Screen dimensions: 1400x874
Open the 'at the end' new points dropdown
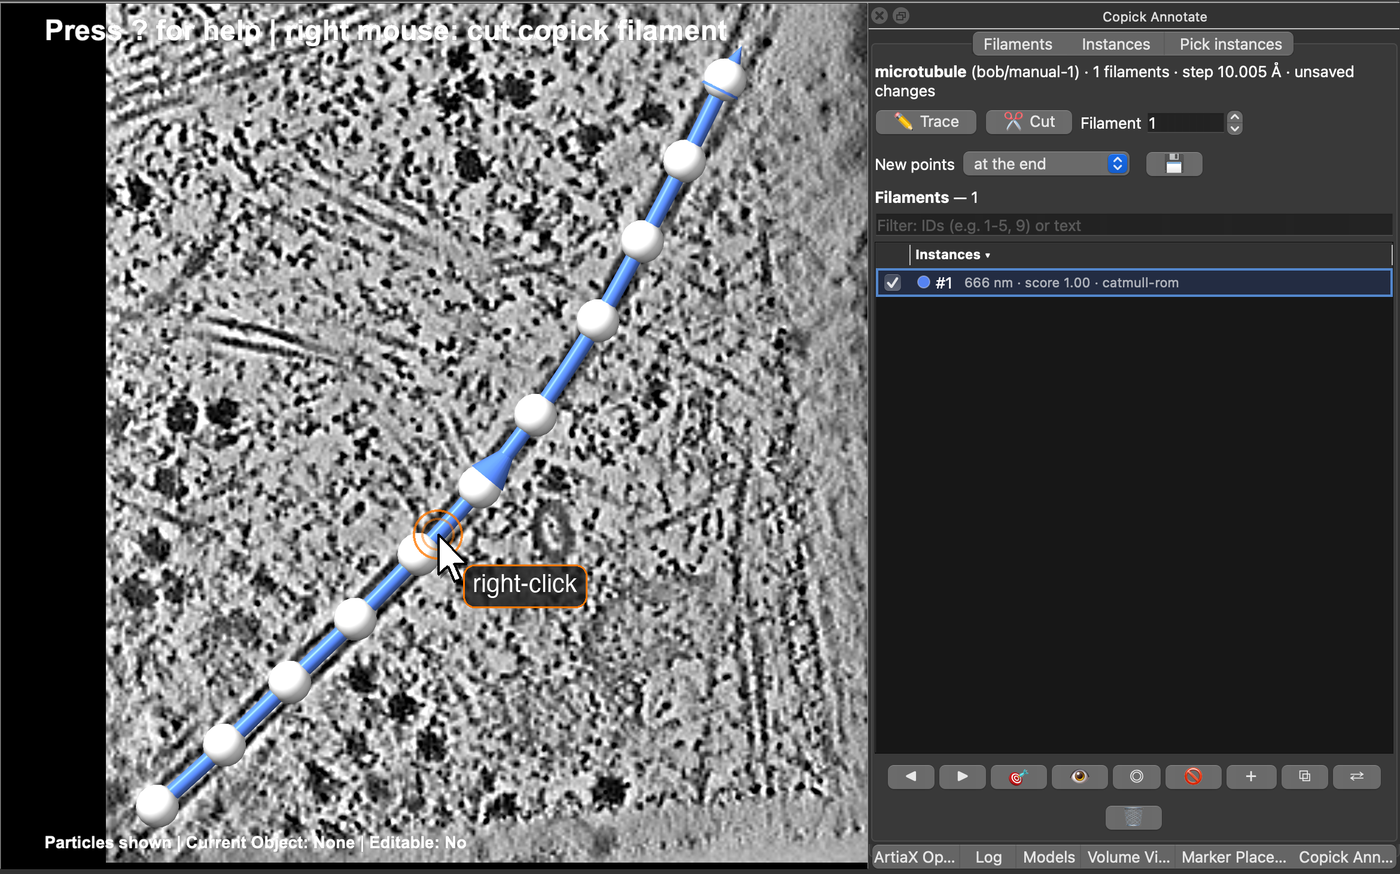[x=1046, y=164]
